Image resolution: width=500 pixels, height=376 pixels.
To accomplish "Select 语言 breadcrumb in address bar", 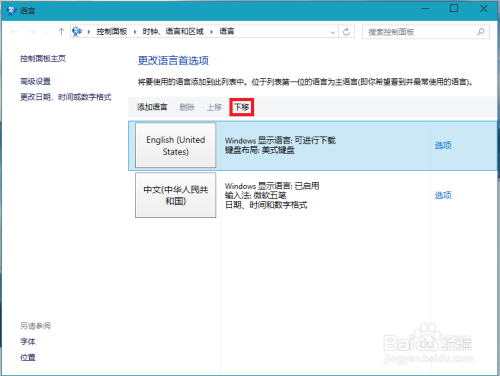I will point(227,32).
